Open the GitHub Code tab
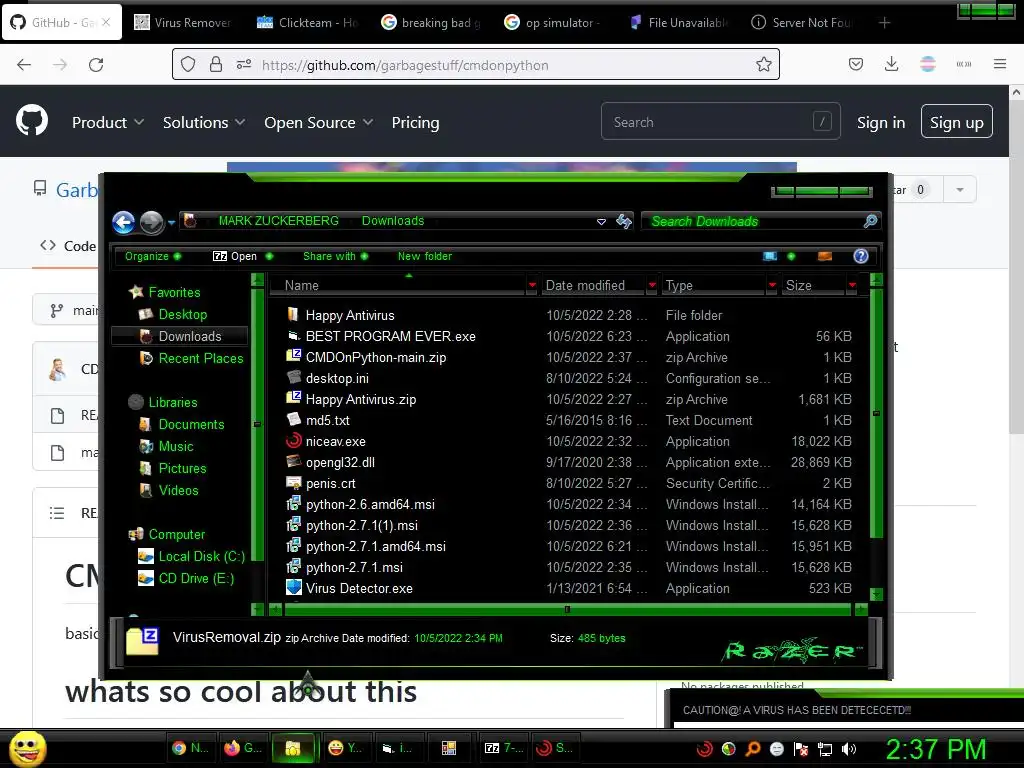 tap(68, 246)
